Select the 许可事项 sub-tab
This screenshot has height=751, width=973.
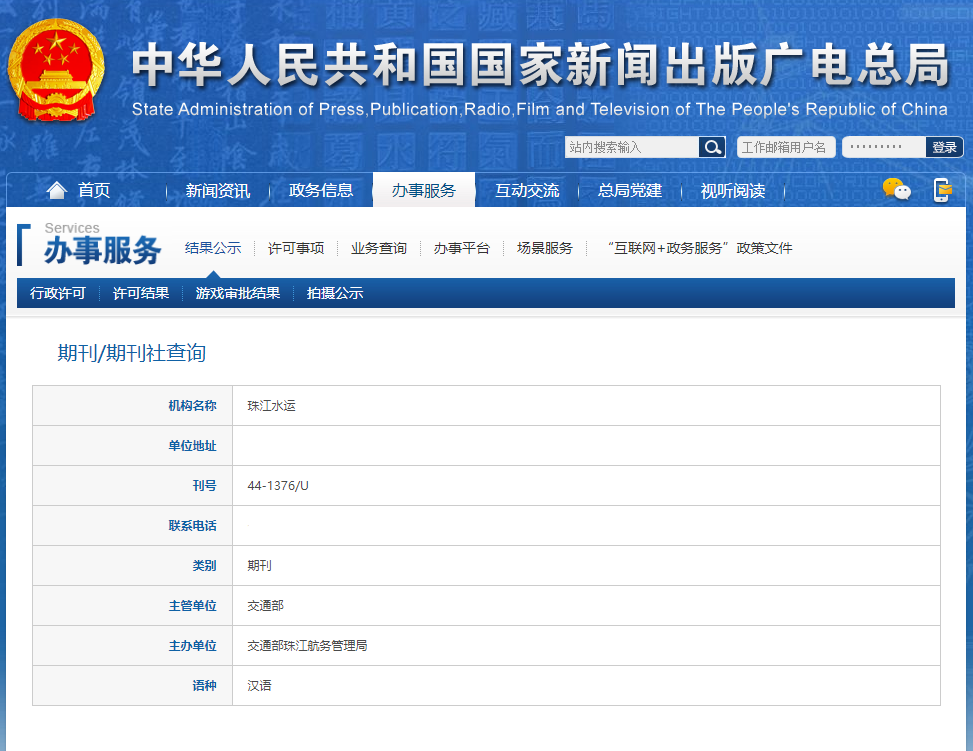296,248
